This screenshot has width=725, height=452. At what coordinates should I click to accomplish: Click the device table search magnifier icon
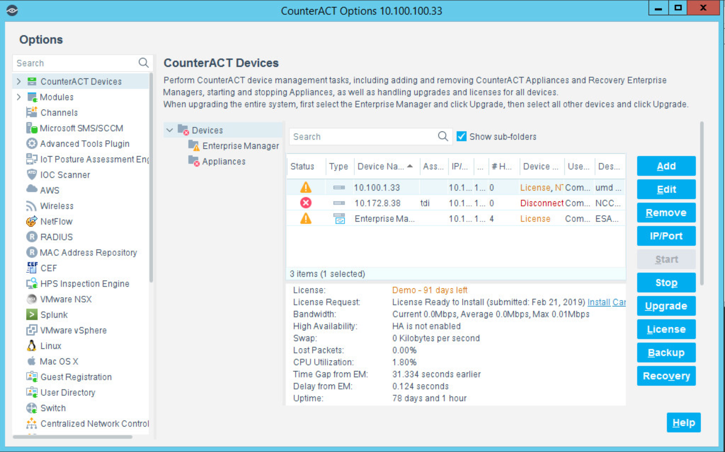[x=442, y=136]
